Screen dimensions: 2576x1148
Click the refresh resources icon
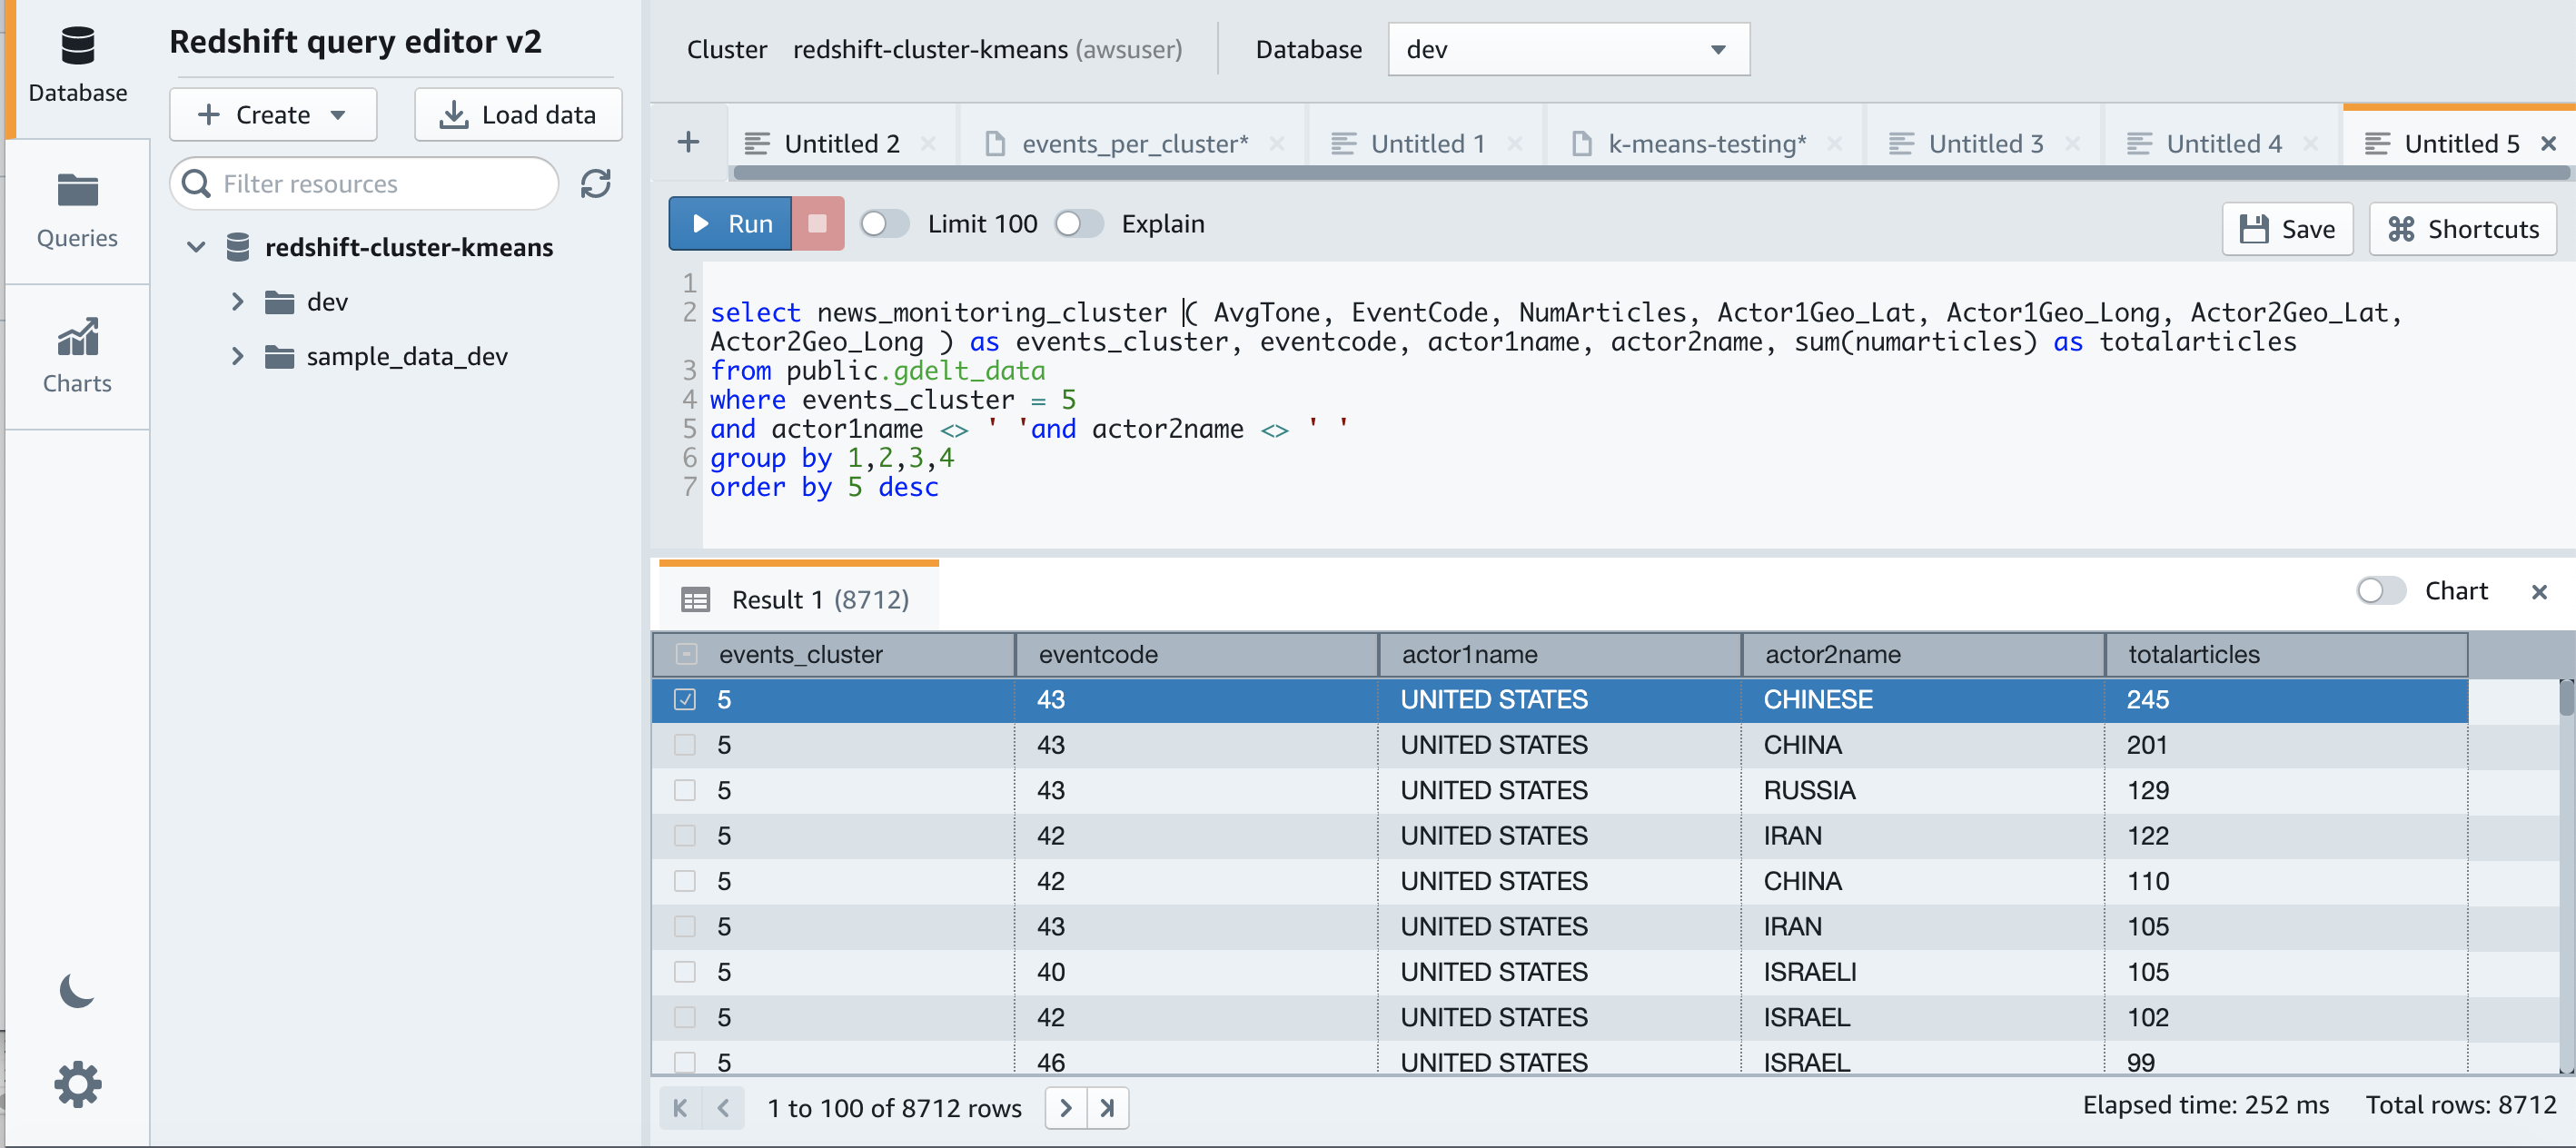(x=596, y=184)
